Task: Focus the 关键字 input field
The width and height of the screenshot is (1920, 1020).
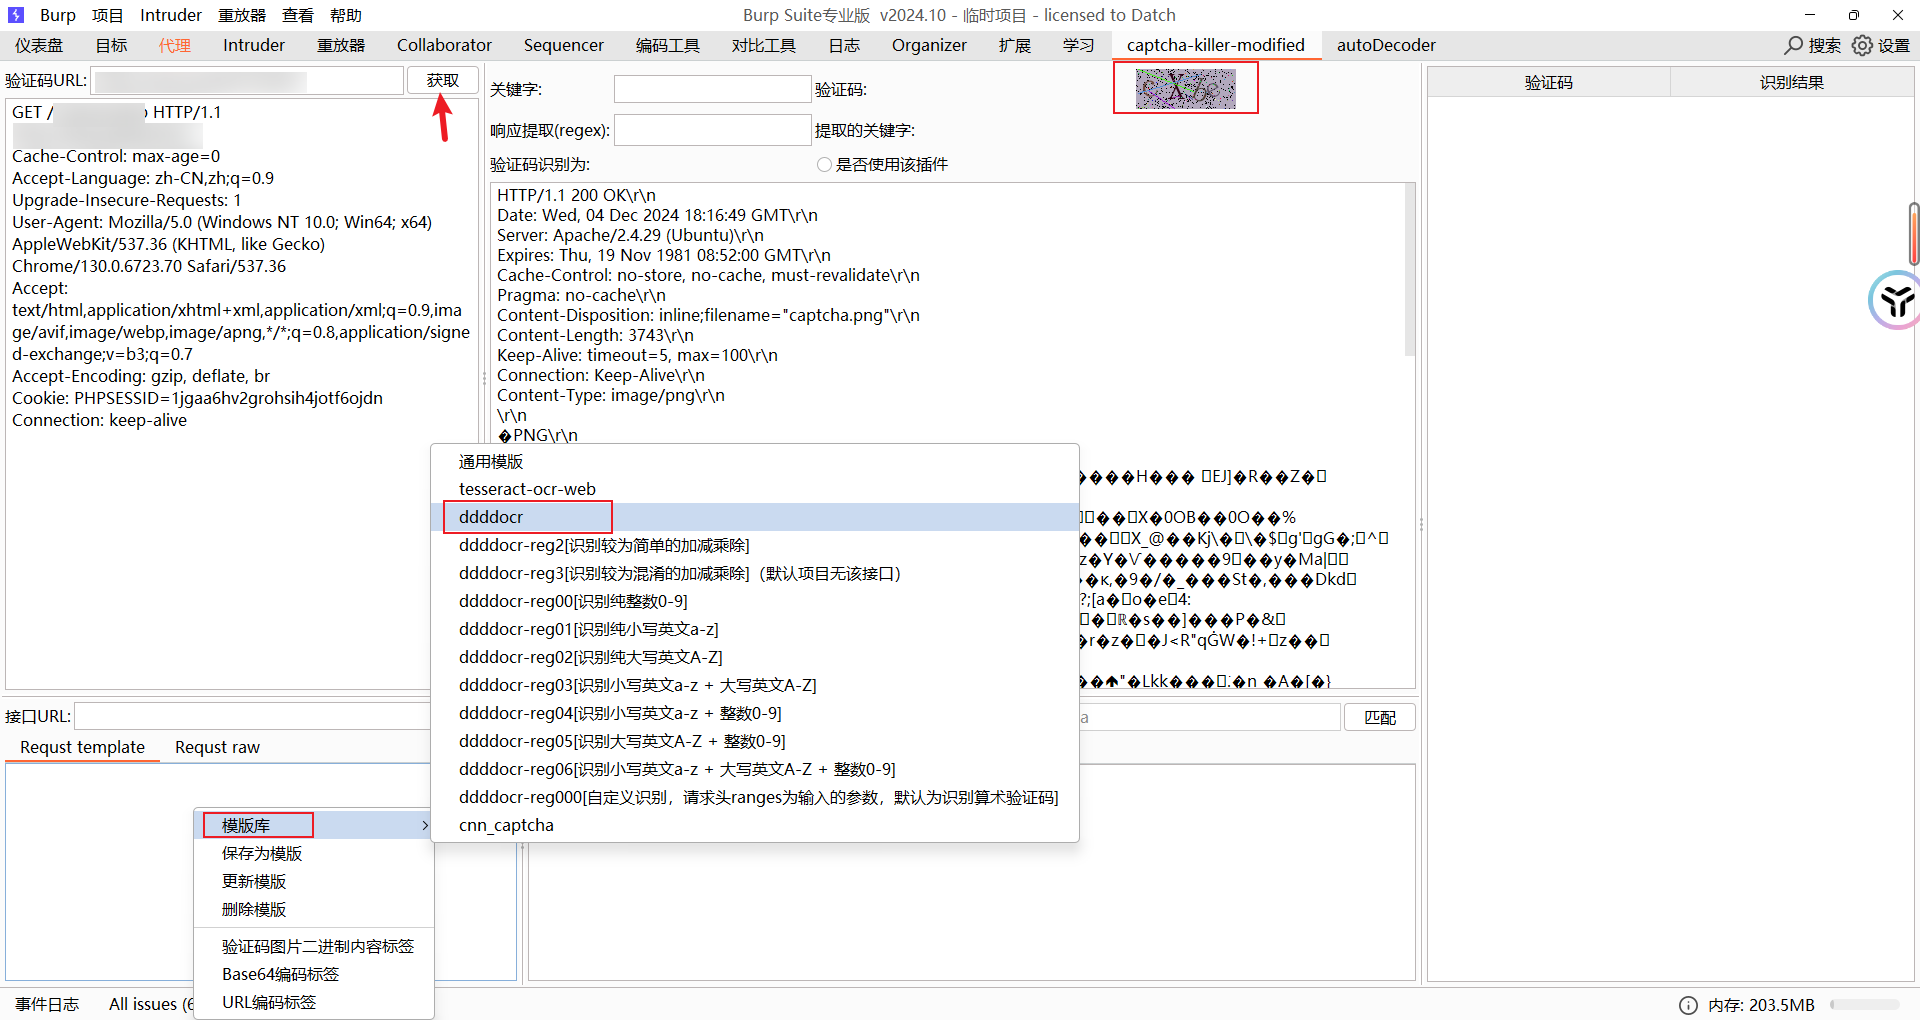Action: tap(712, 89)
